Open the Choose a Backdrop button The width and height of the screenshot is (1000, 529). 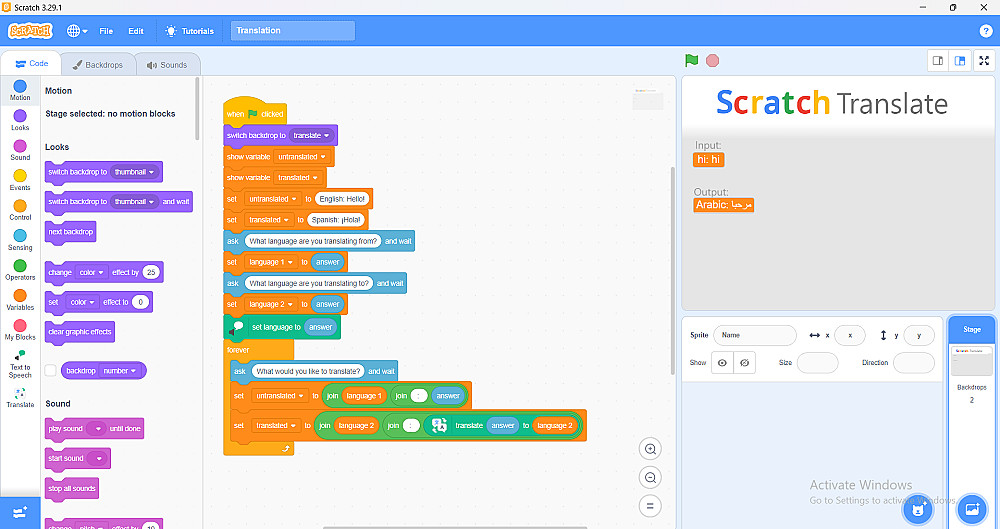click(972, 509)
